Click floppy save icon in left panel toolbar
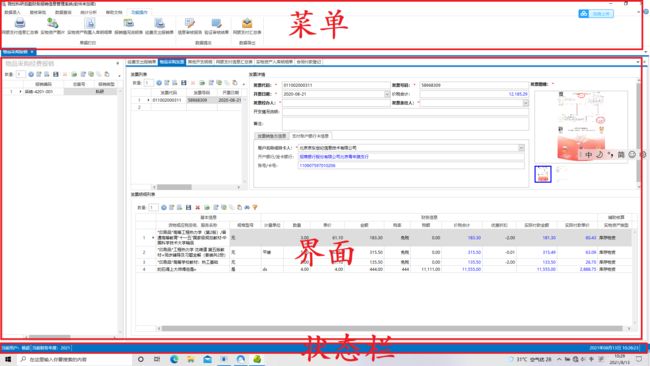650x366 pixels. coord(56,74)
